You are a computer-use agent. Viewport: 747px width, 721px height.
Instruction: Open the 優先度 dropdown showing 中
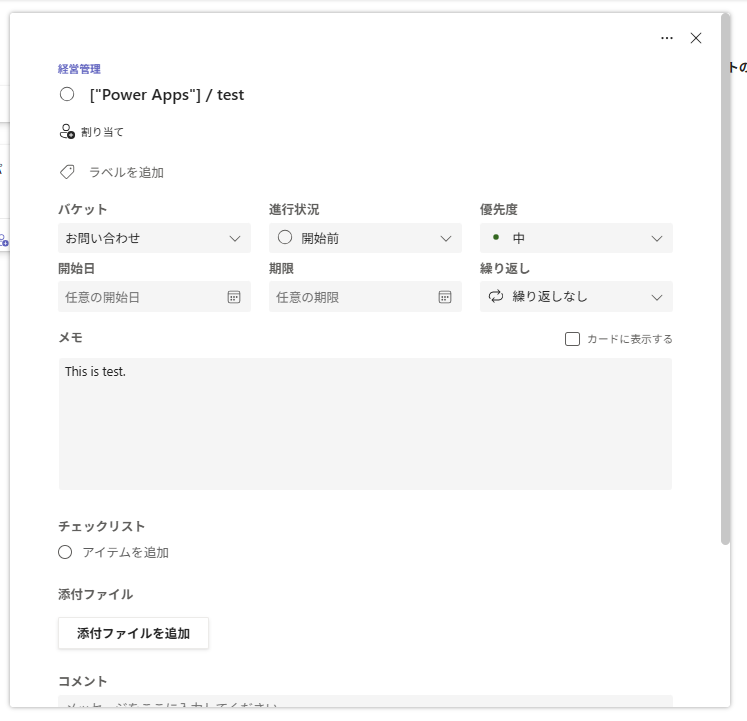pos(576,238)
